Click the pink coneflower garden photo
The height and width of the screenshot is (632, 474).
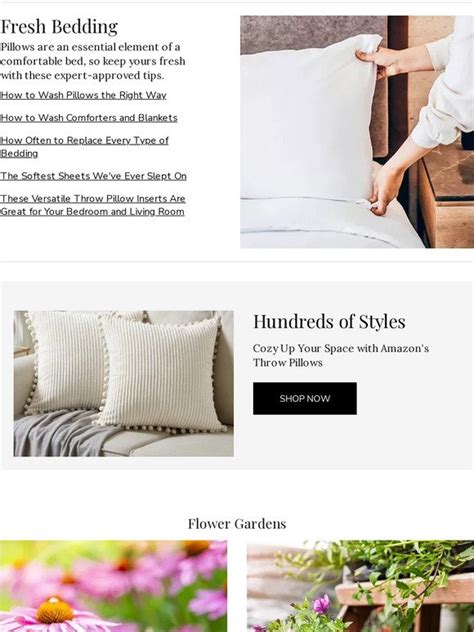point(113,586)
